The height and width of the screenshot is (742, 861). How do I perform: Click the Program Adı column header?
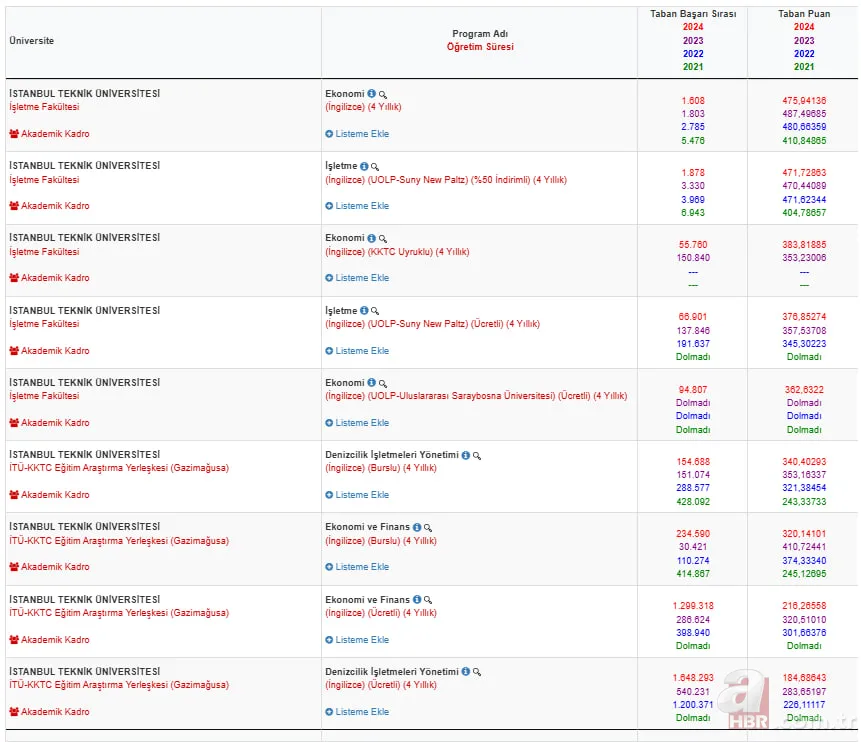479,34
